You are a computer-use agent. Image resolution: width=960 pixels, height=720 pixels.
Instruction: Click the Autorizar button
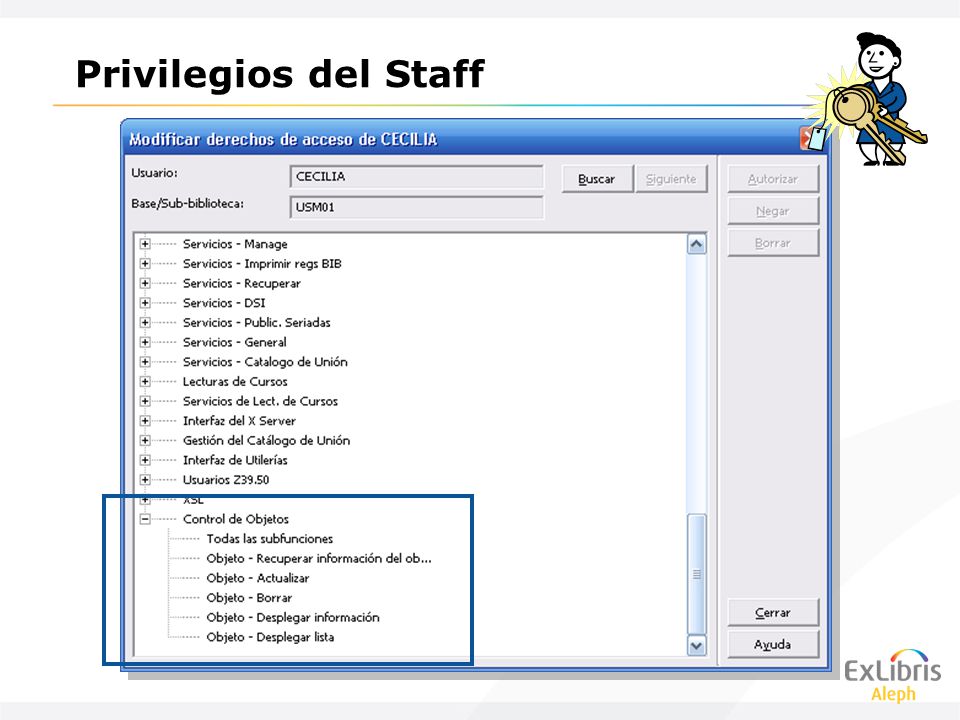773,179
